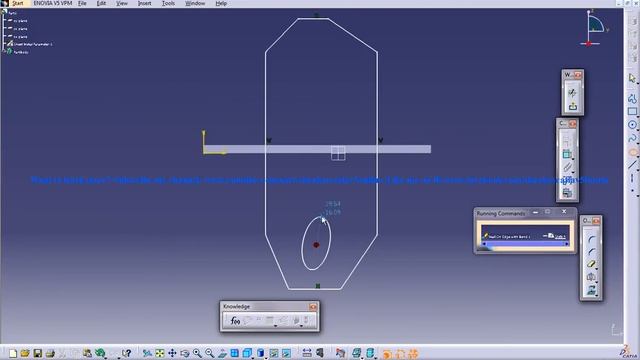Click the Mirror icon in O toolbar
The image size is (640, 360).
tap(591, 277)
